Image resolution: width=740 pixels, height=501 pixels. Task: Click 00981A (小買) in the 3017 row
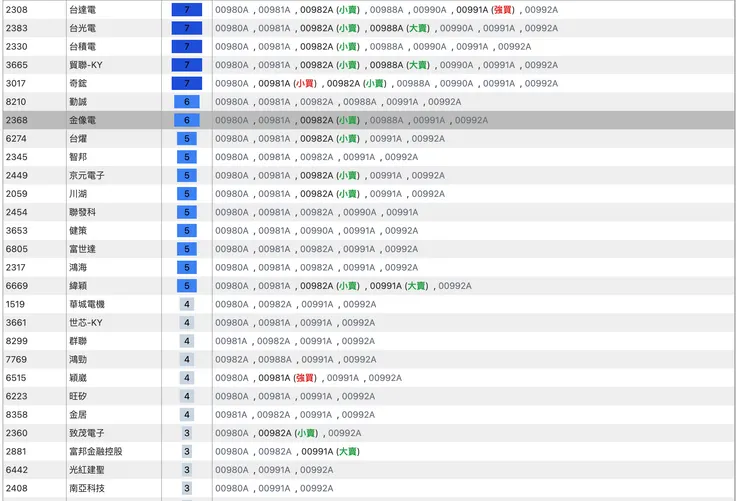287,84
